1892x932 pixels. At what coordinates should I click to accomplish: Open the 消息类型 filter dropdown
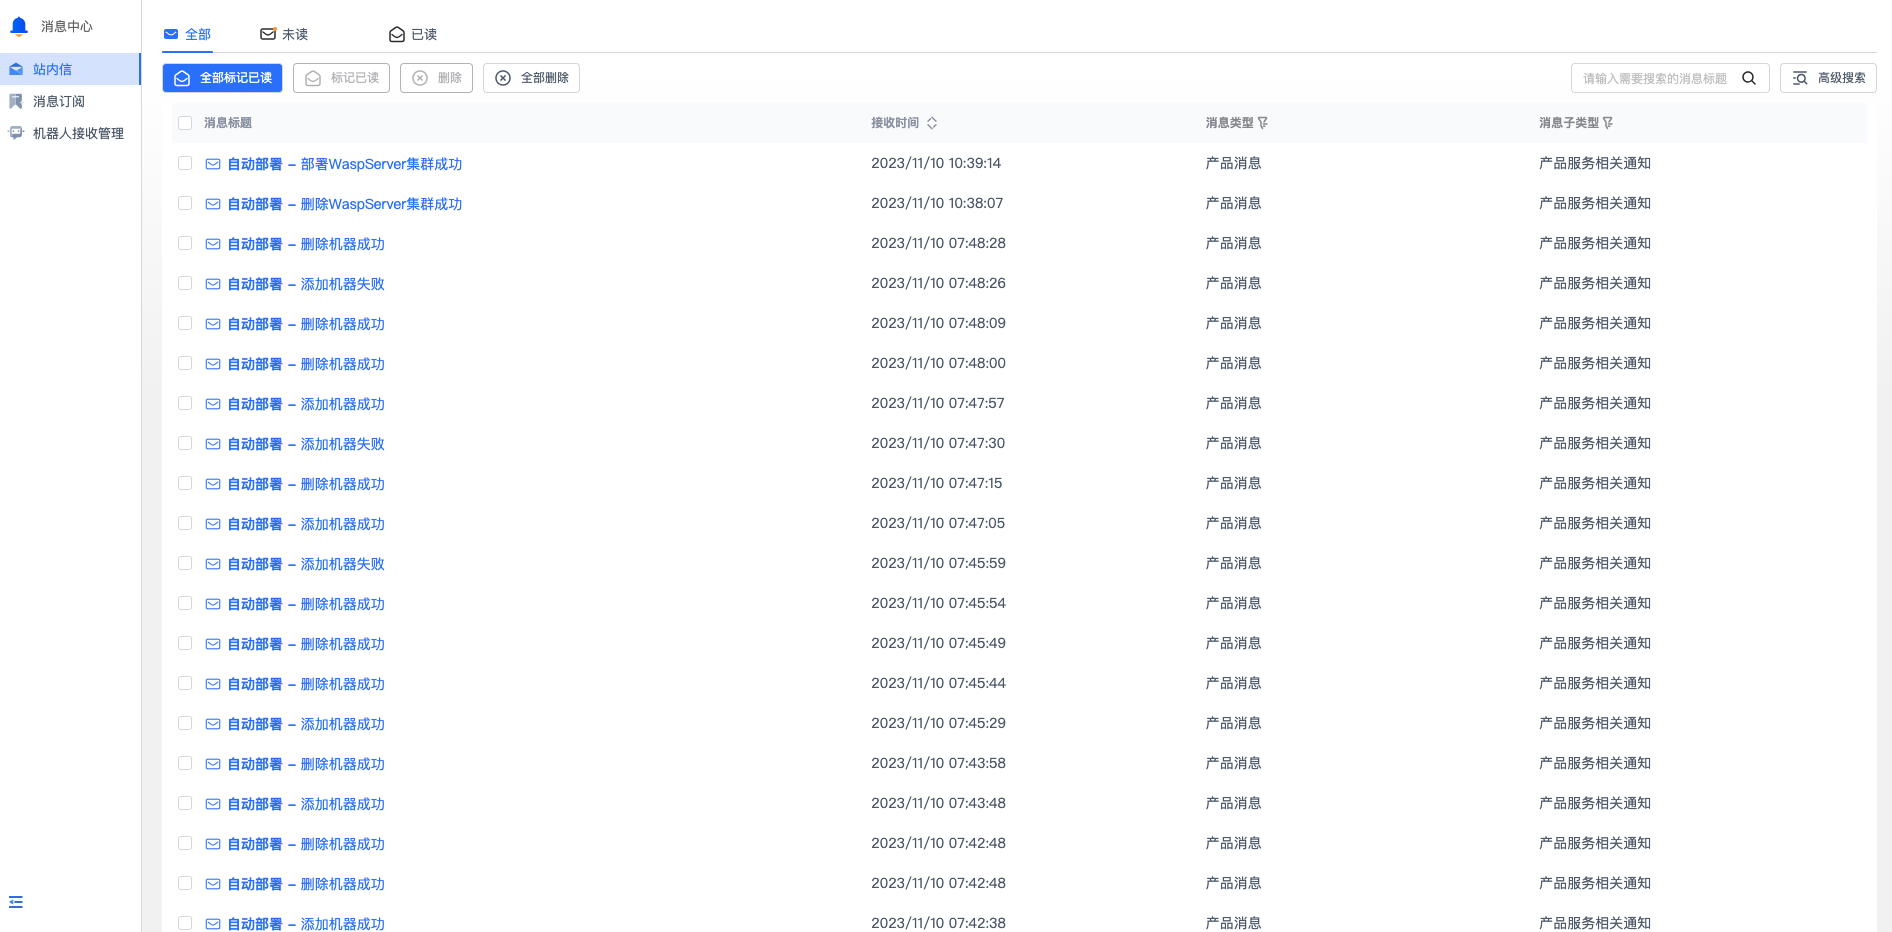[x=1263, y=123]
